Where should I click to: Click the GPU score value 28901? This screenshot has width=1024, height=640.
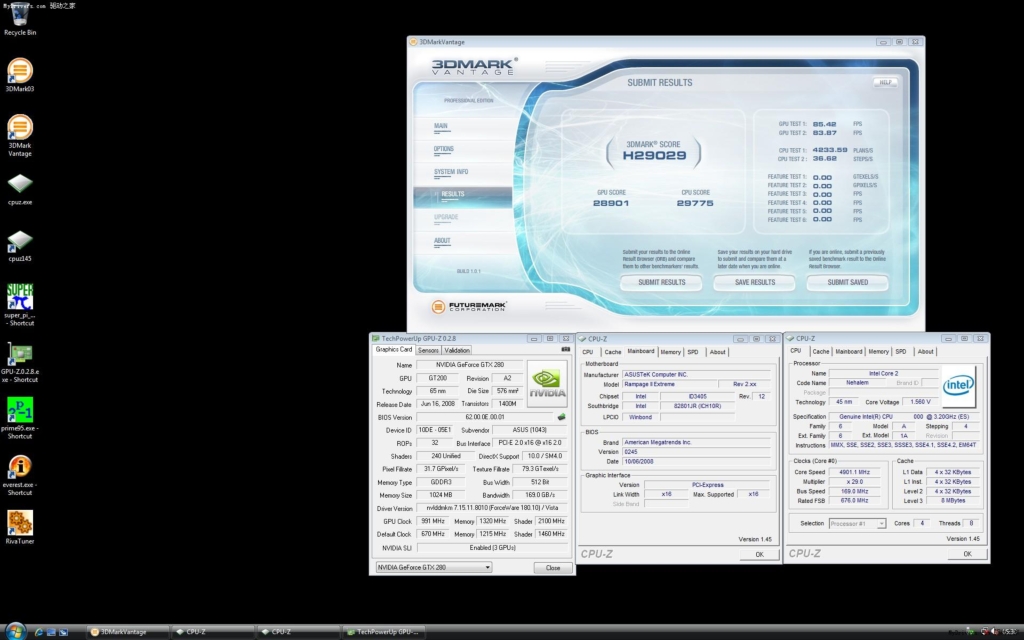point(611,203)
